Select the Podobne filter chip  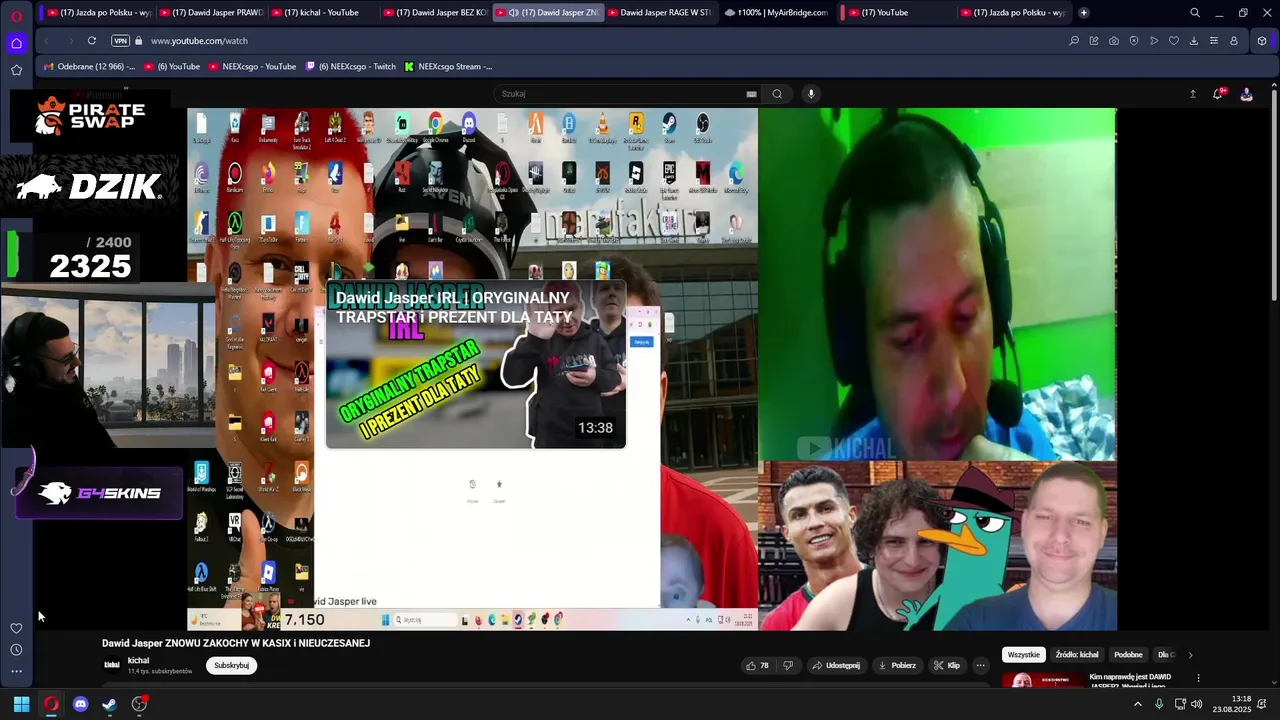[1128, 655]
